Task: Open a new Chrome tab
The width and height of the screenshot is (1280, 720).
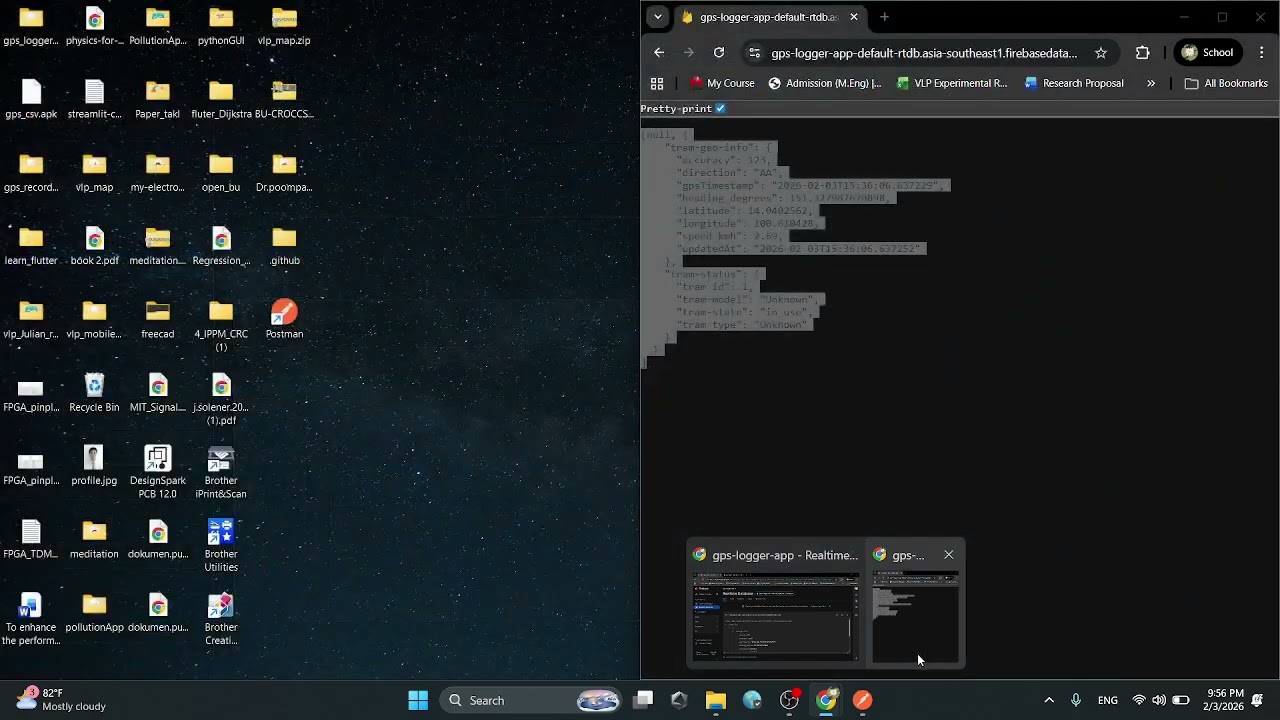Action: pos(884,17)
